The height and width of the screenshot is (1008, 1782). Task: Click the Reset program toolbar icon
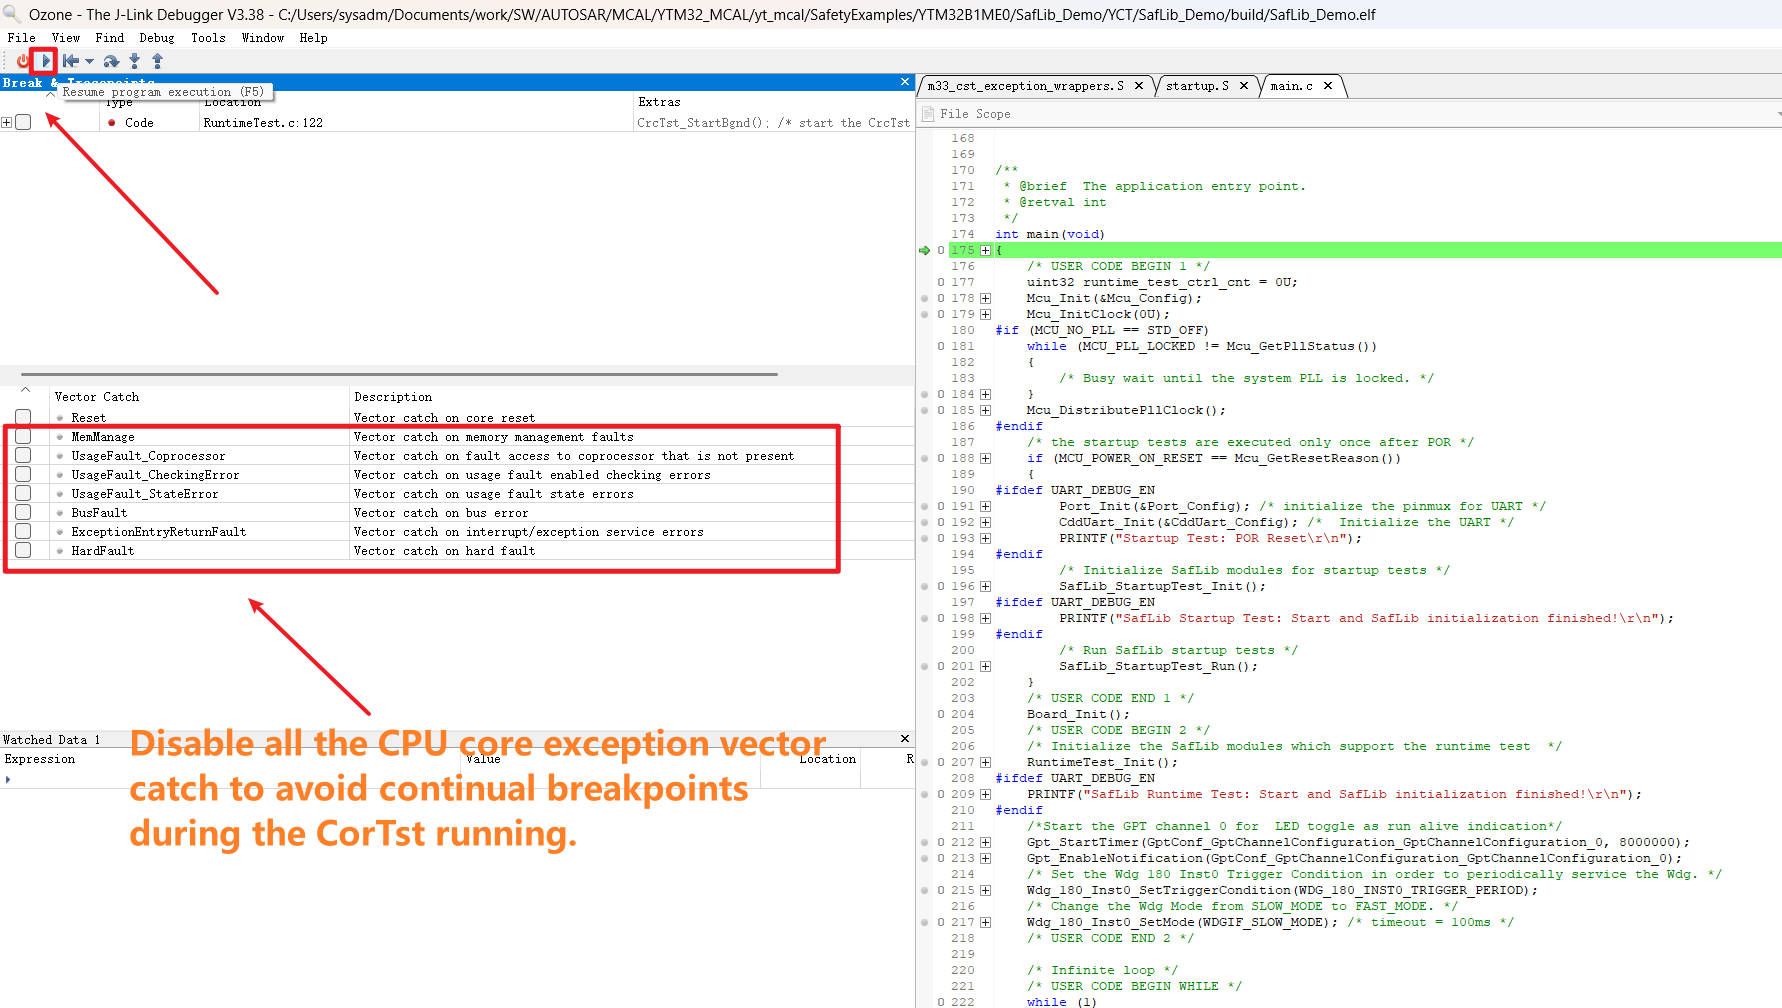pos(70,61)
